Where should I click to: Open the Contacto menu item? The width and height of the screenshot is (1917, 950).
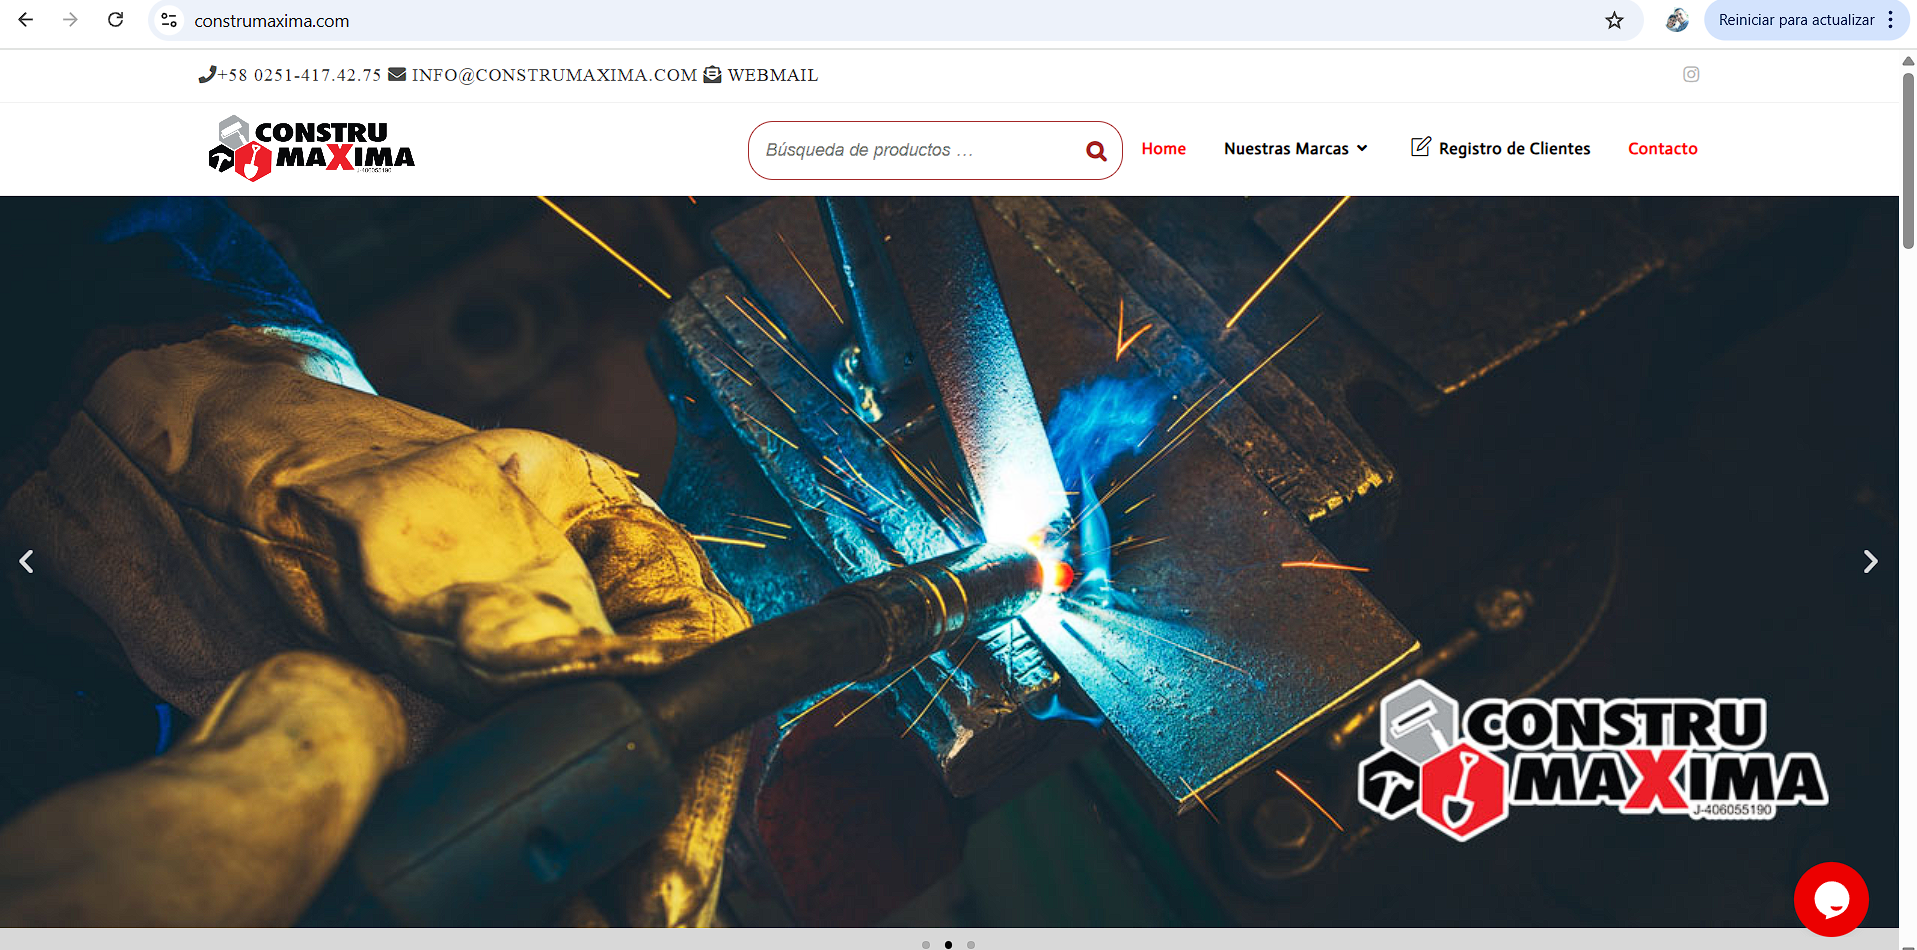coord(1662,149)
